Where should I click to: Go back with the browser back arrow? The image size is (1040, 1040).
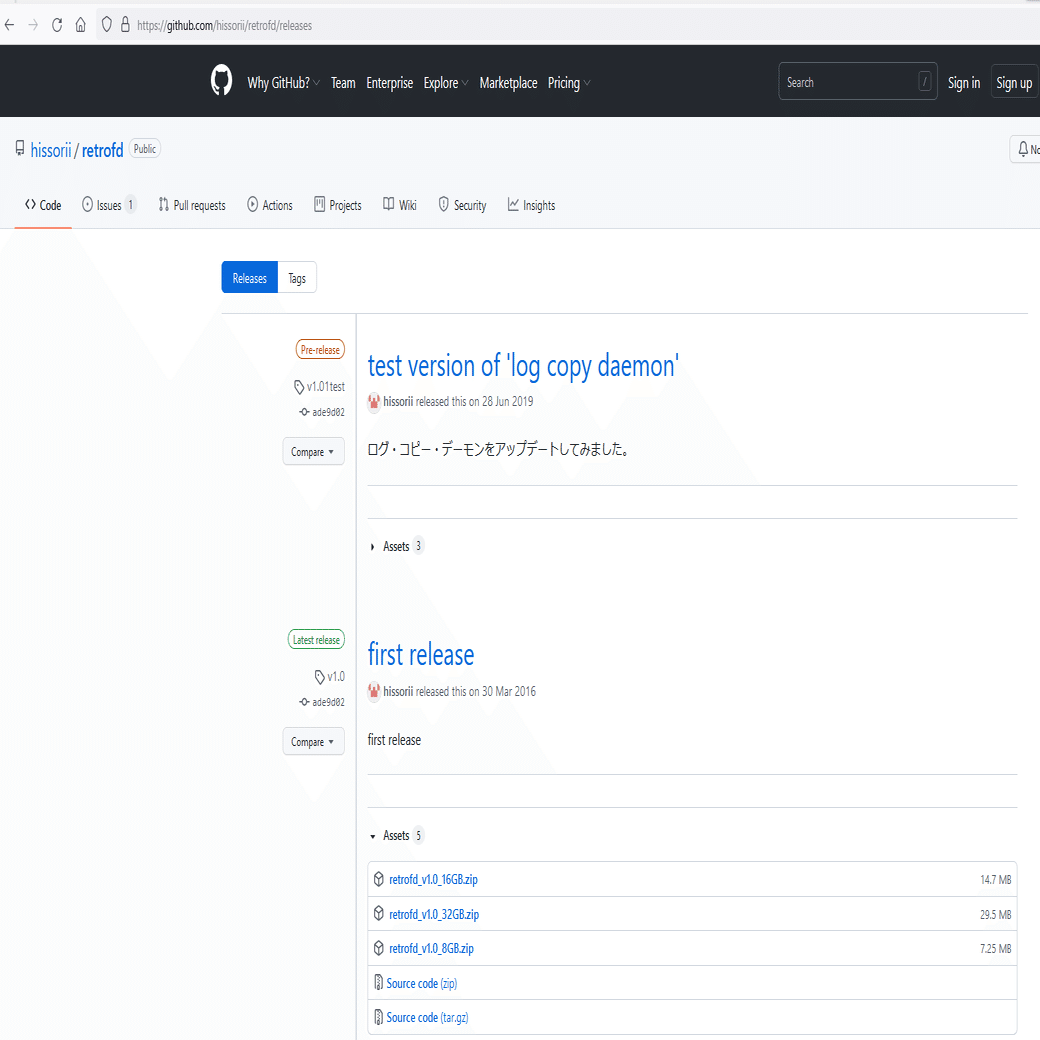(9, 25)
